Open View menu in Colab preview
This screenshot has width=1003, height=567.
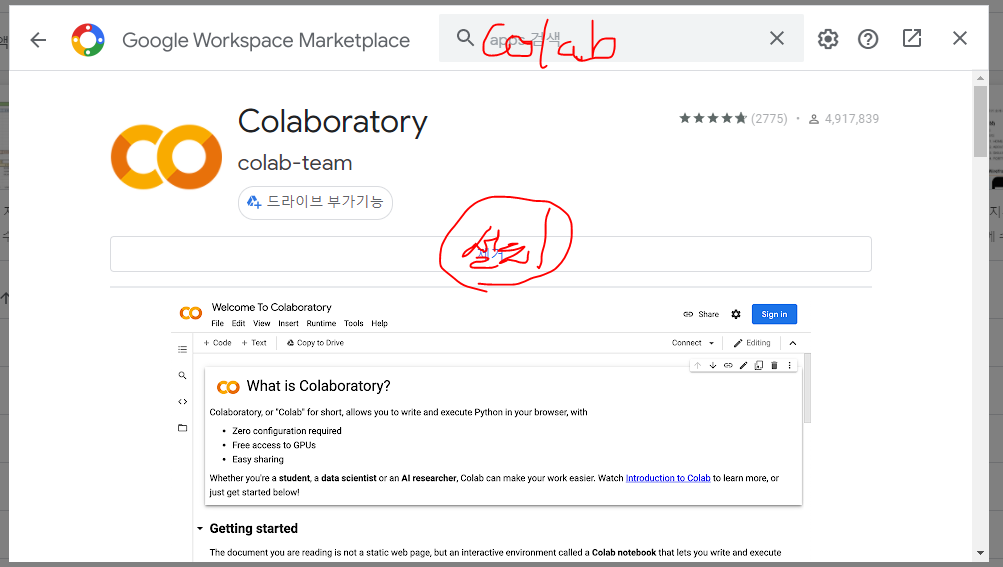click(262, 323)
